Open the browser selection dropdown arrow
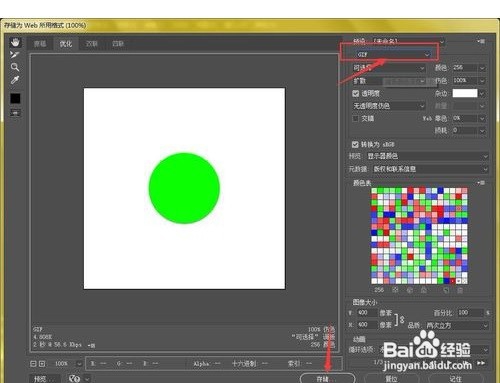The width and height of the screenshot is (500, 383). click(x=87, y=379)
